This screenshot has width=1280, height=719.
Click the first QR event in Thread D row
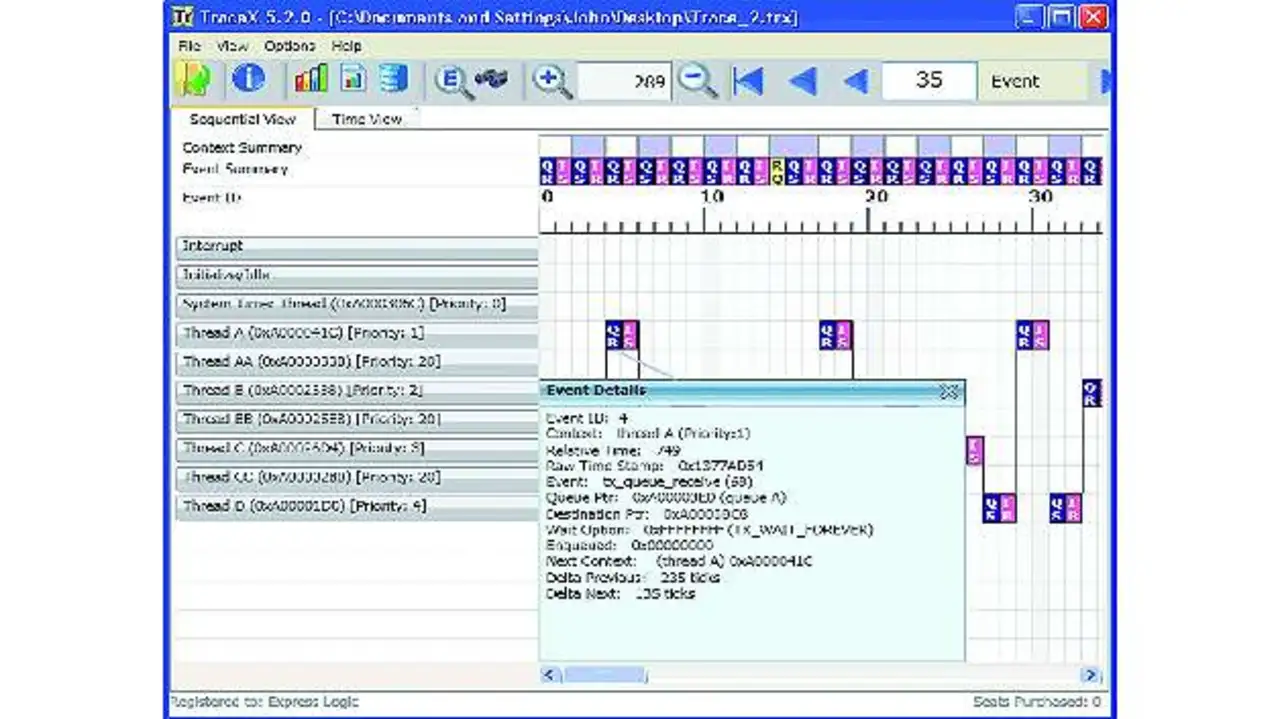click(x=992, y=509)
